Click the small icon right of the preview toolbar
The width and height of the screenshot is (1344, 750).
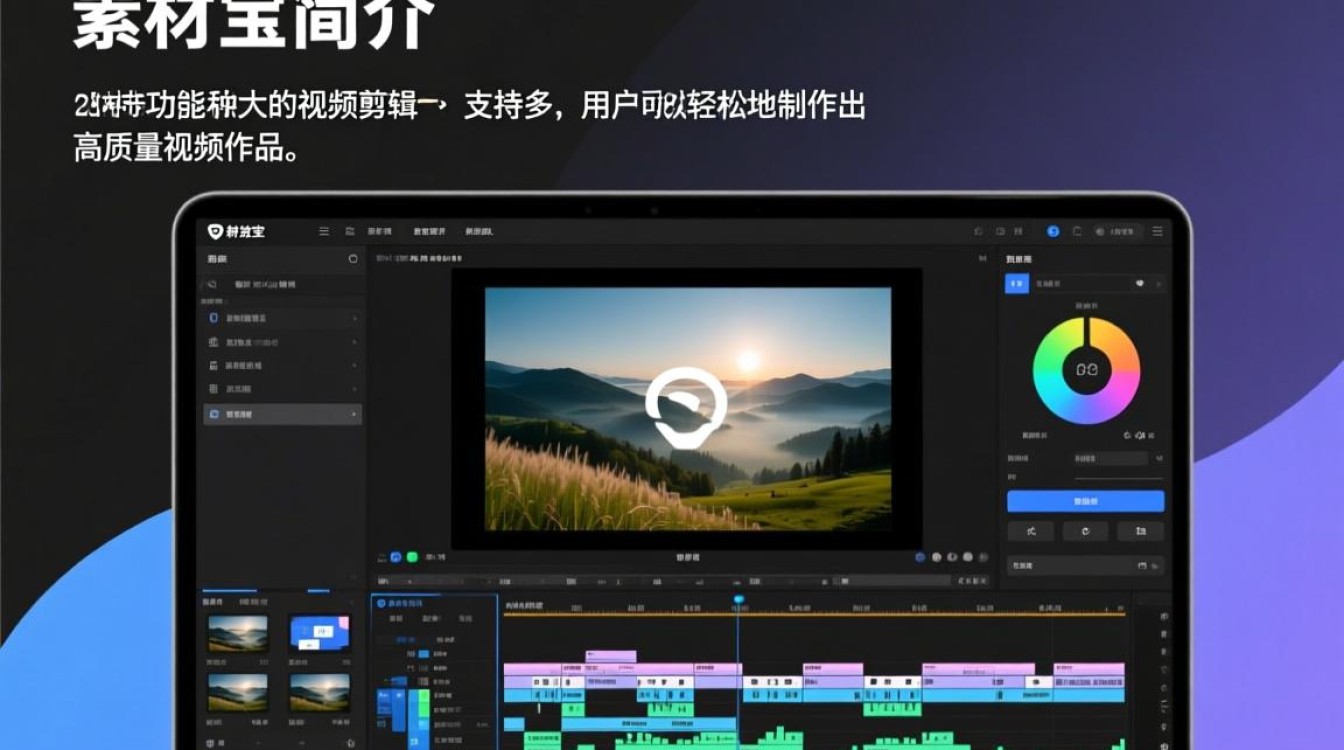[x=982, y=259]
